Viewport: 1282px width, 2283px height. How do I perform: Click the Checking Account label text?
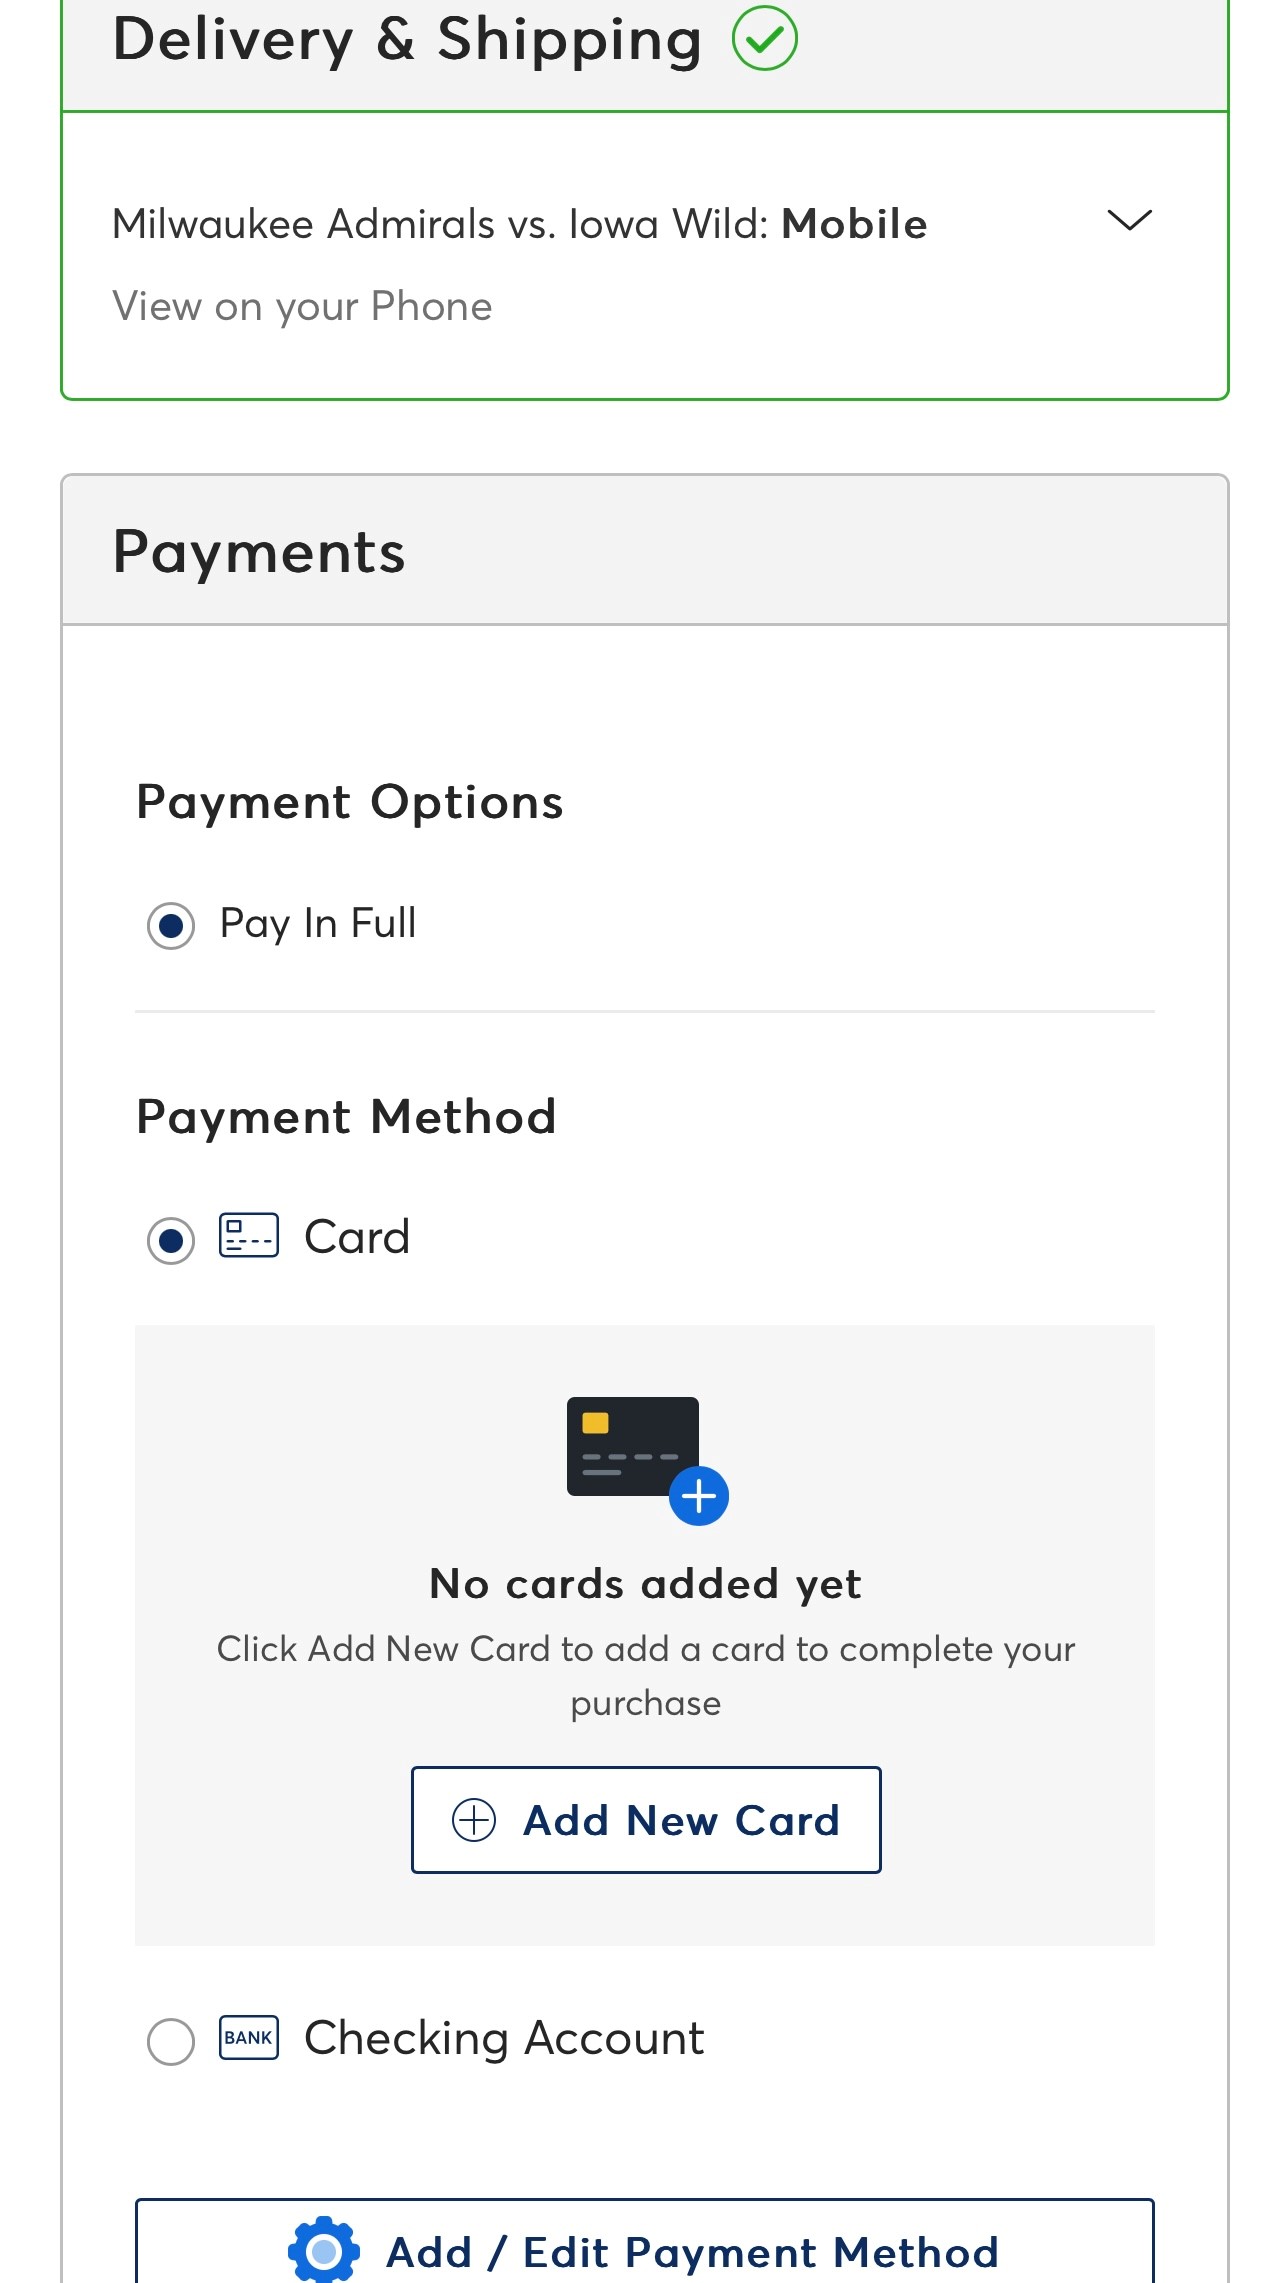click(504, 2038)
